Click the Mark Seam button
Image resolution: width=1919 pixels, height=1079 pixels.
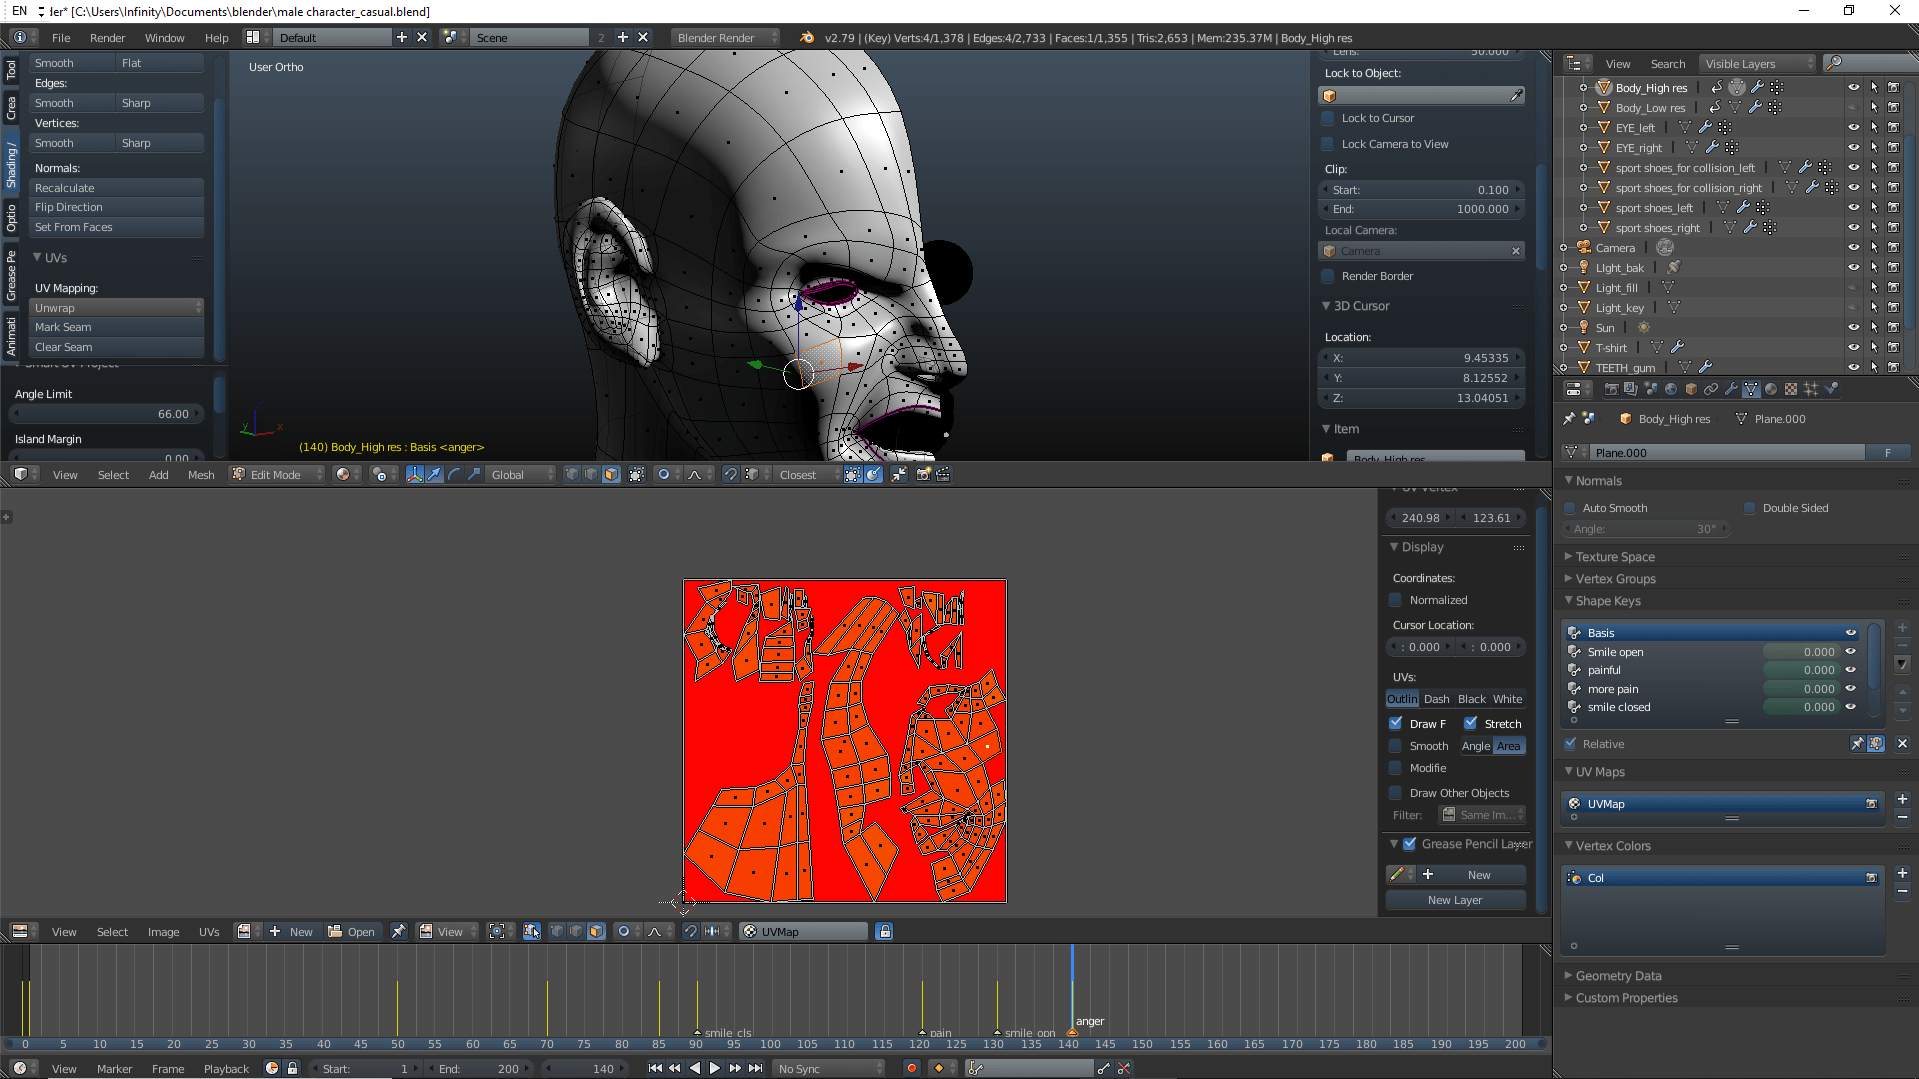(116, 327)
